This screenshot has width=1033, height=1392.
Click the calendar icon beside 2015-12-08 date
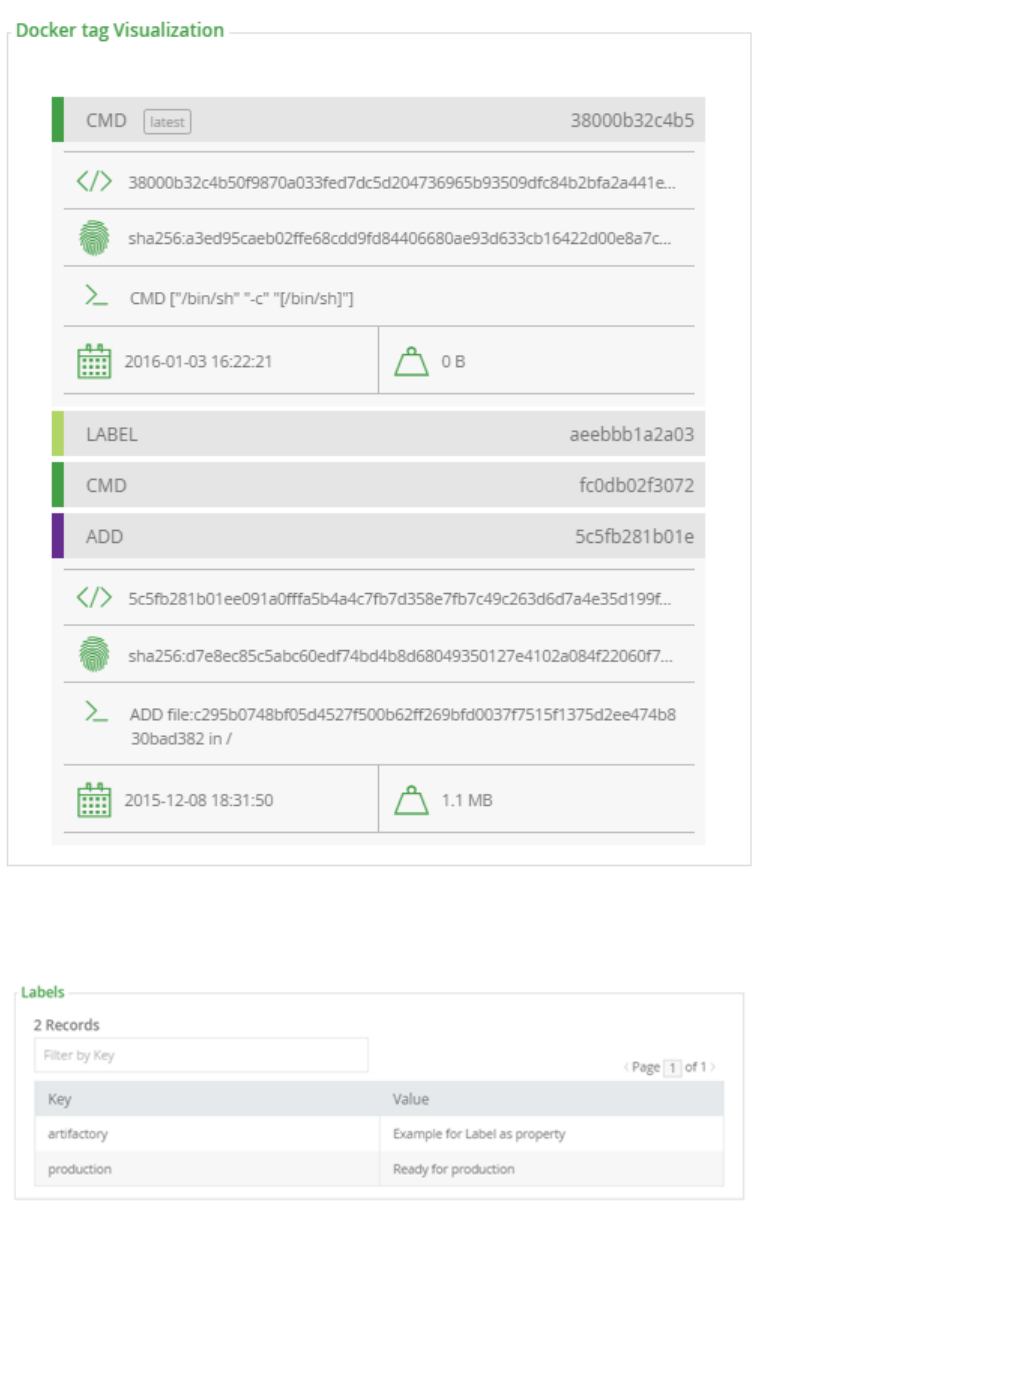94,800
